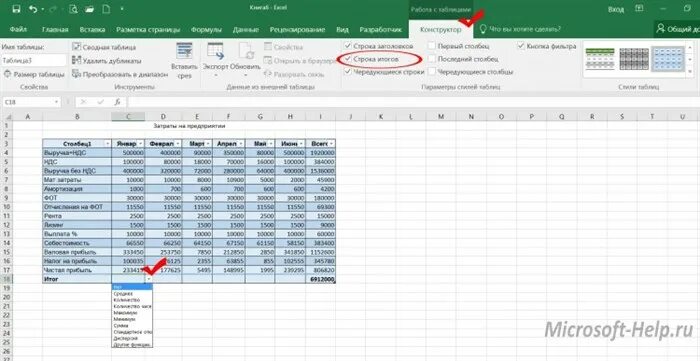This screenshot has height=361, width=700.
Task: Click the Undo arrow icon
Action: pos(33,9)
